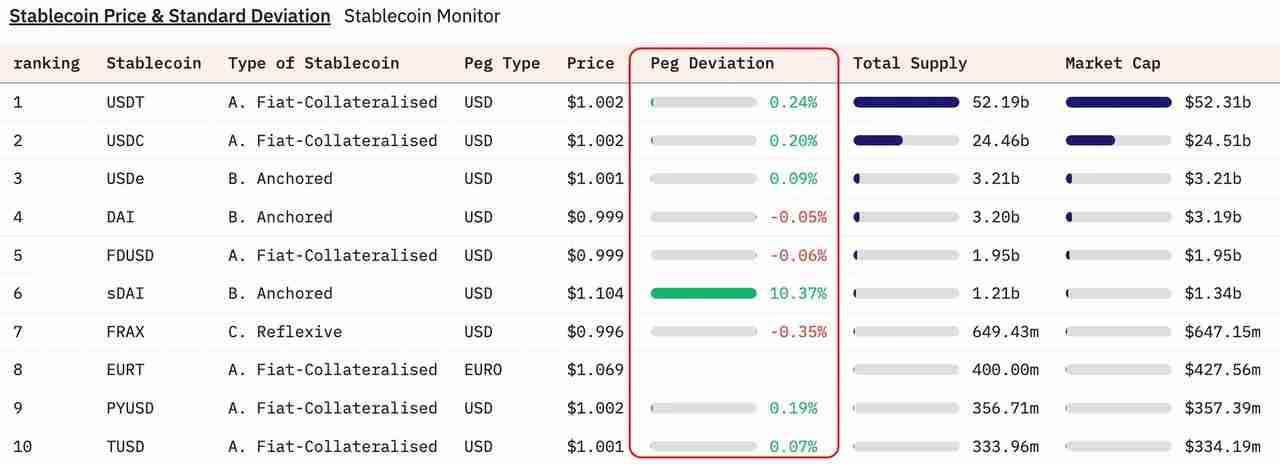This screenshot has height=464, width=1280.
Task: Click the sDAI green peg deviation bar
Action: click(703, 293)
